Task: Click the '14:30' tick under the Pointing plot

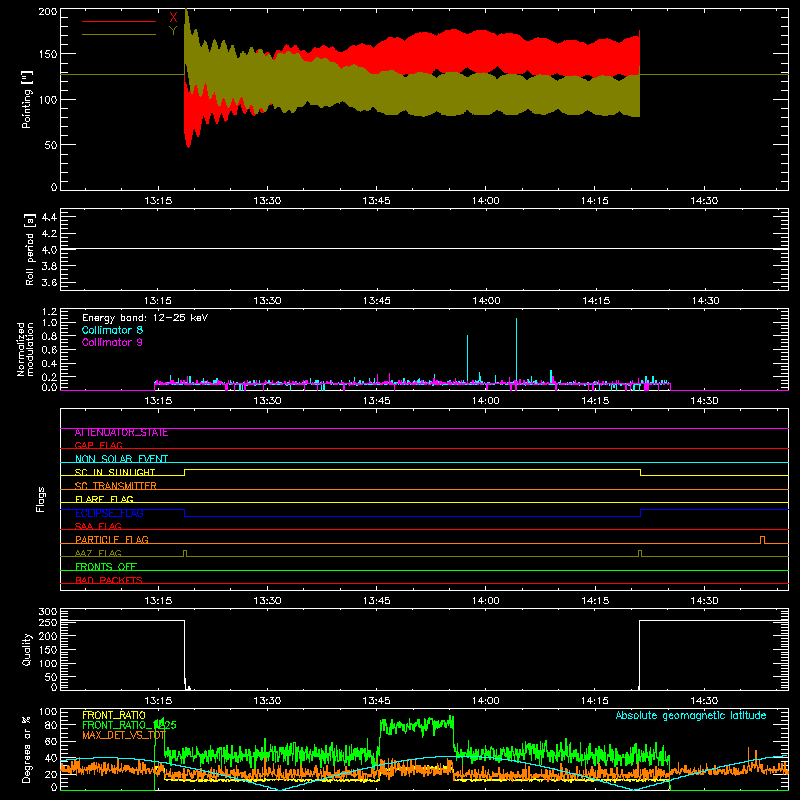Action: (x=704, y=201)
